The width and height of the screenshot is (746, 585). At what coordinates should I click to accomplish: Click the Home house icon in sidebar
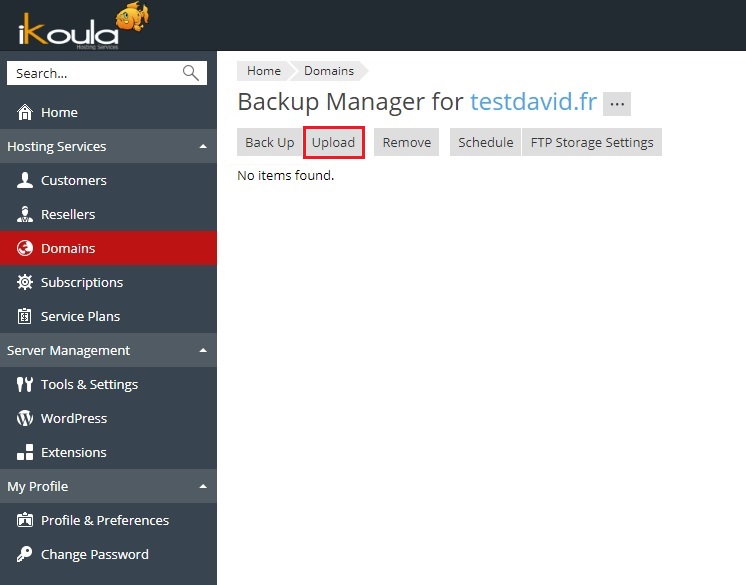[25, 112]
